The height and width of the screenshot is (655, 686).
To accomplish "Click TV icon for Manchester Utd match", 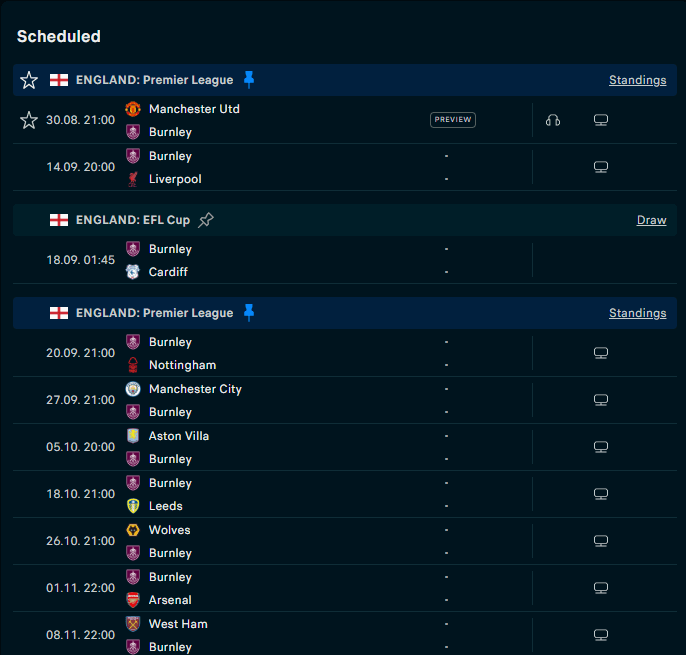I will point(601,120).
